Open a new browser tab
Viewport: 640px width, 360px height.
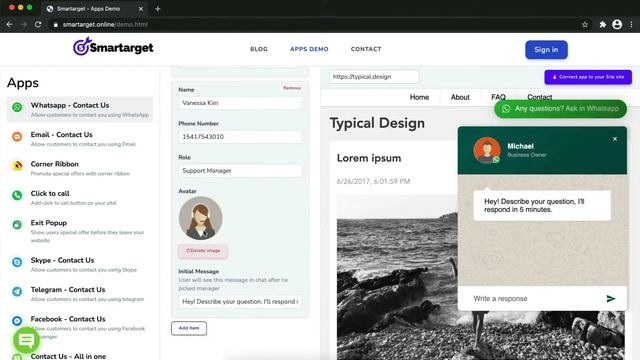click(158, 9)
